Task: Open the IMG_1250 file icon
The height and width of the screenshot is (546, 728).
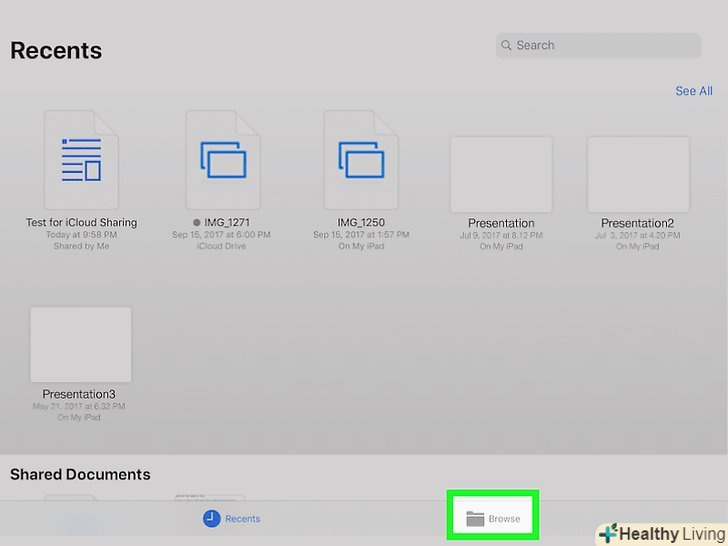Action: (x=361, y=160)
